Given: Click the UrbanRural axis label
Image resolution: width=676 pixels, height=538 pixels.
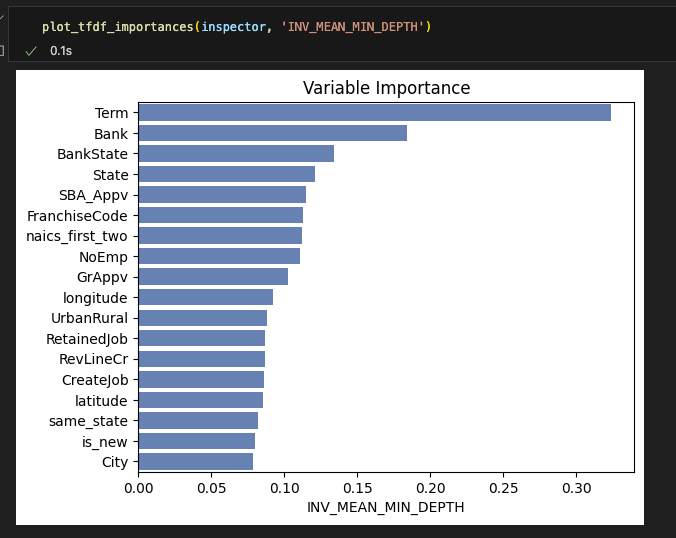Looking at the screenshot, I should (89, 318).
